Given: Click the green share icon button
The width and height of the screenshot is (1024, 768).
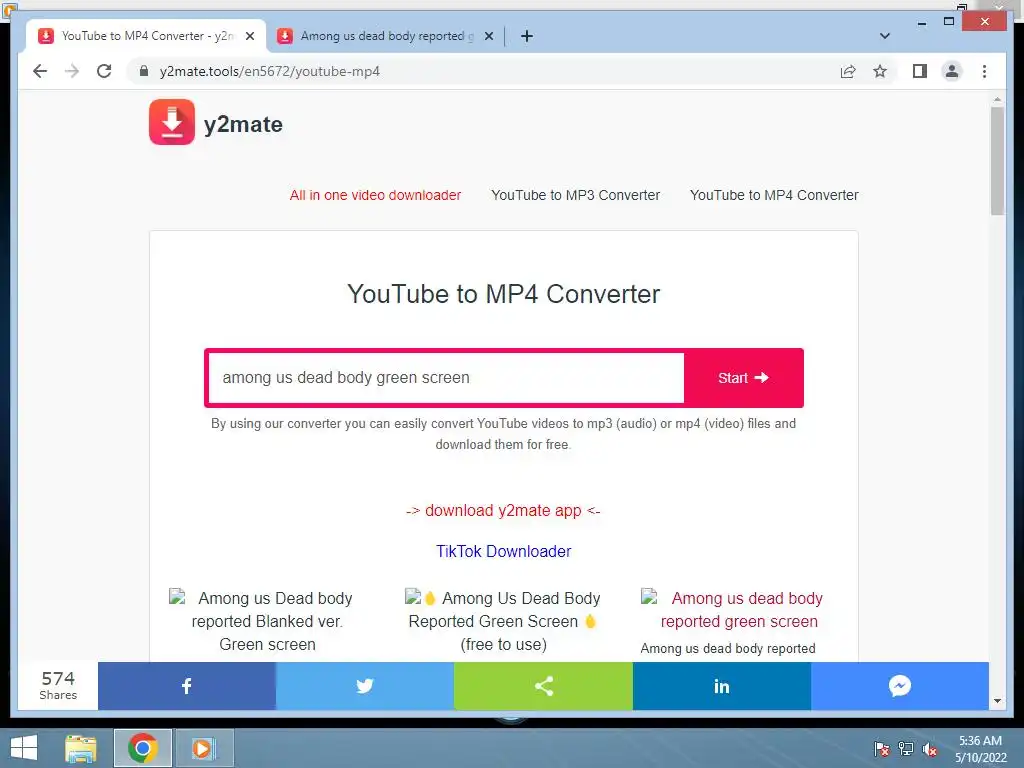Looking at the screenshot, I should pos(543,686).
